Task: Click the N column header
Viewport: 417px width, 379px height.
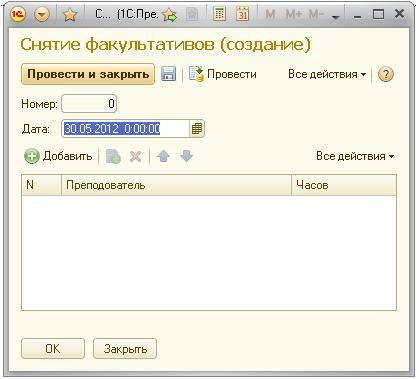Action: (42, 185)
